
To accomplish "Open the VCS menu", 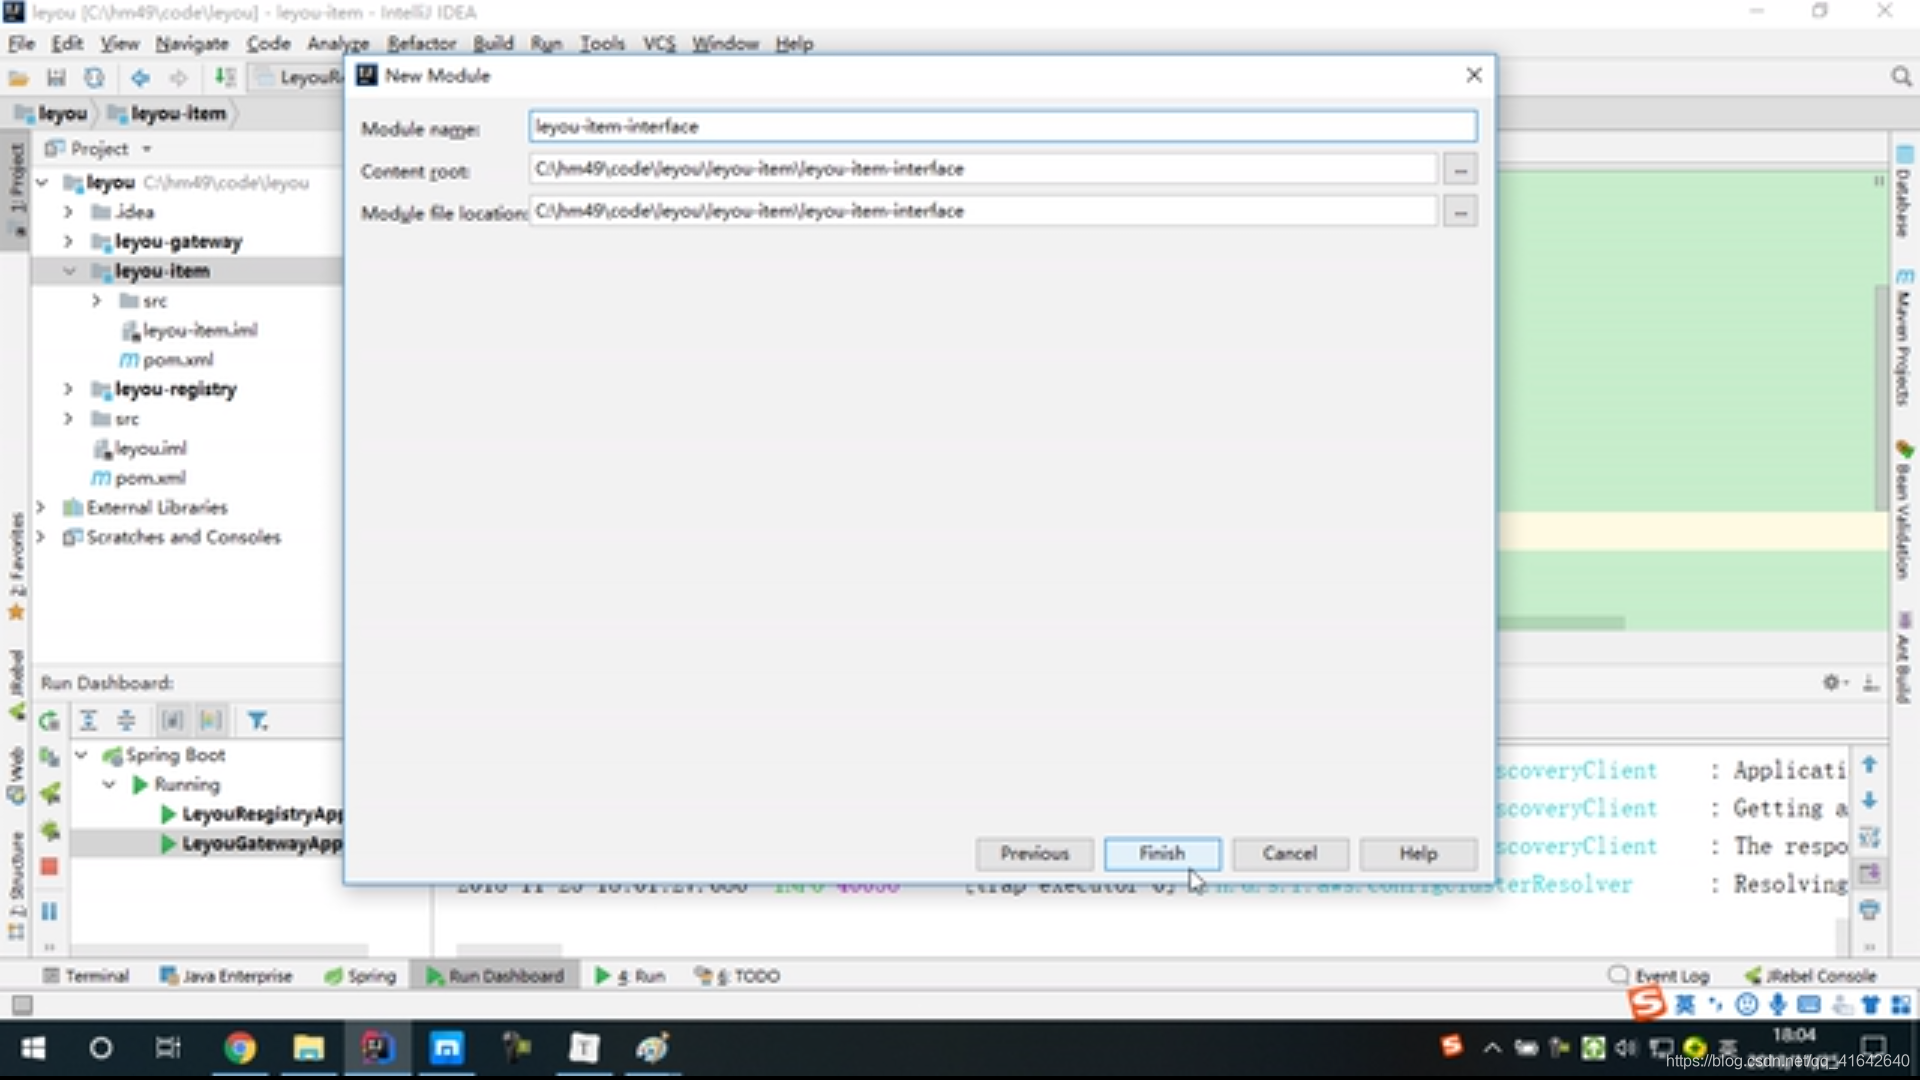I will tap(658, 43).
